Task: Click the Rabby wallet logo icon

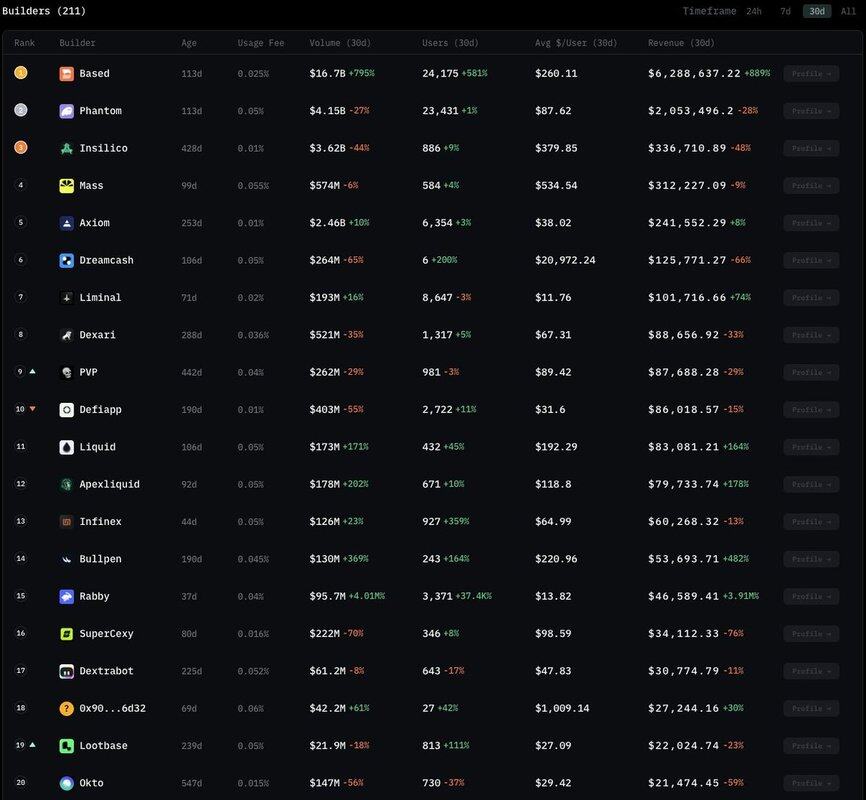Action: pyautogui.click(x=66, y=596)
